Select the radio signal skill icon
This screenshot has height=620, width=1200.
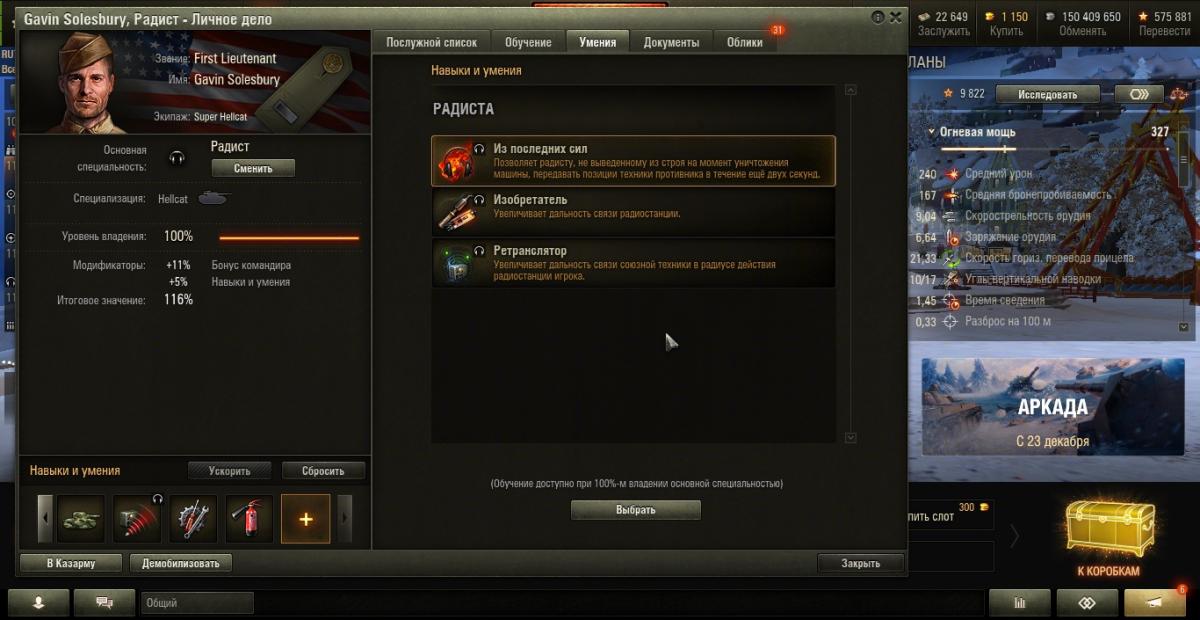click(x=137, y=519)
